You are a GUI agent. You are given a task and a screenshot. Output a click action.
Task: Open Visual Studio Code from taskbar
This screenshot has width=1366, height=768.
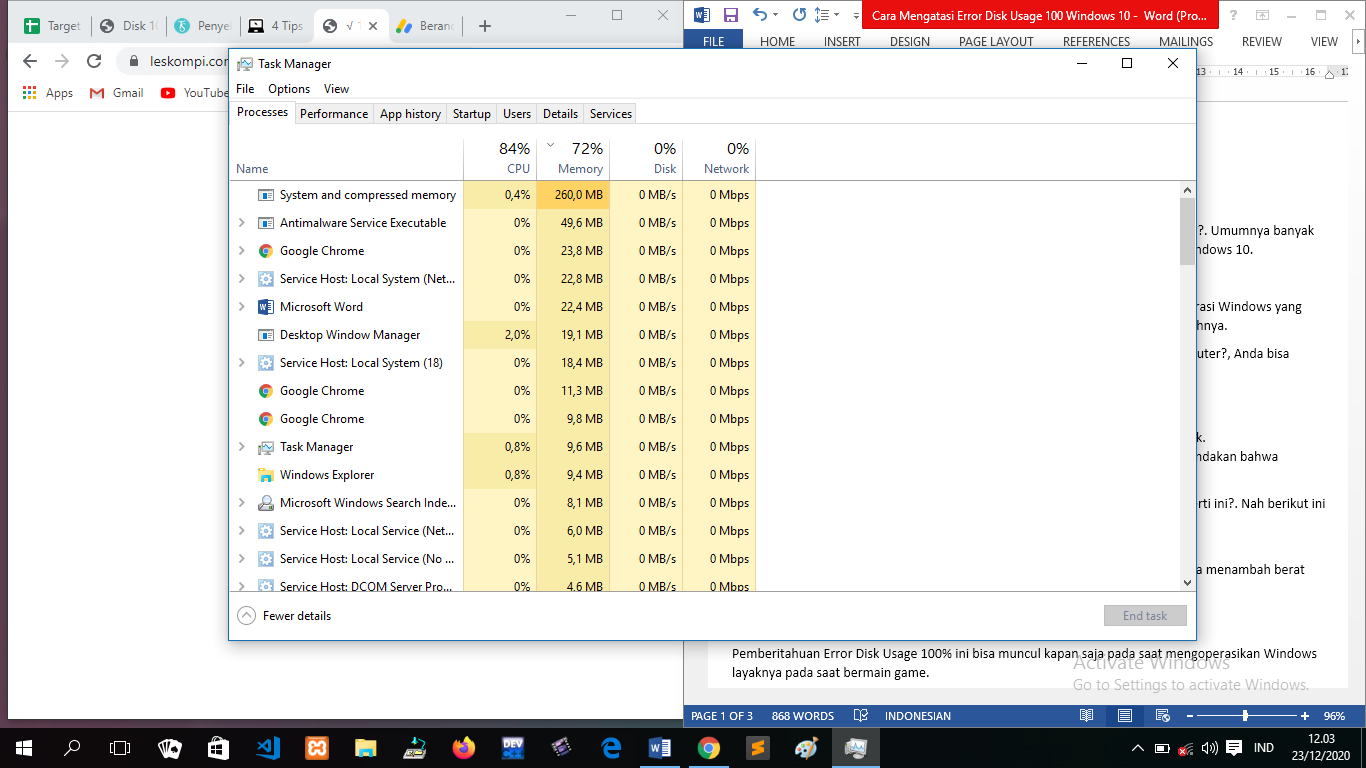(x=267, y=747)
